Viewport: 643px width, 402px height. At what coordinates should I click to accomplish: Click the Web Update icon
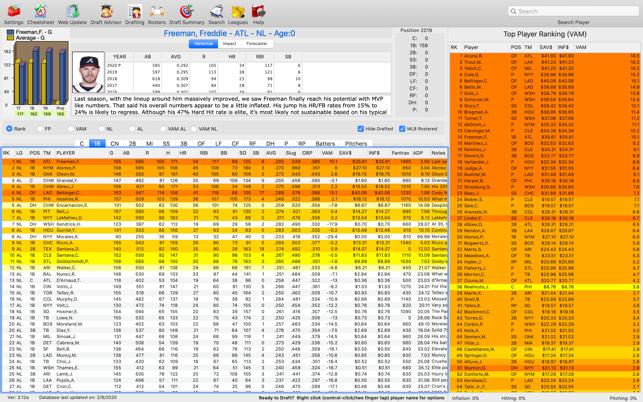[x=72, y=13]
